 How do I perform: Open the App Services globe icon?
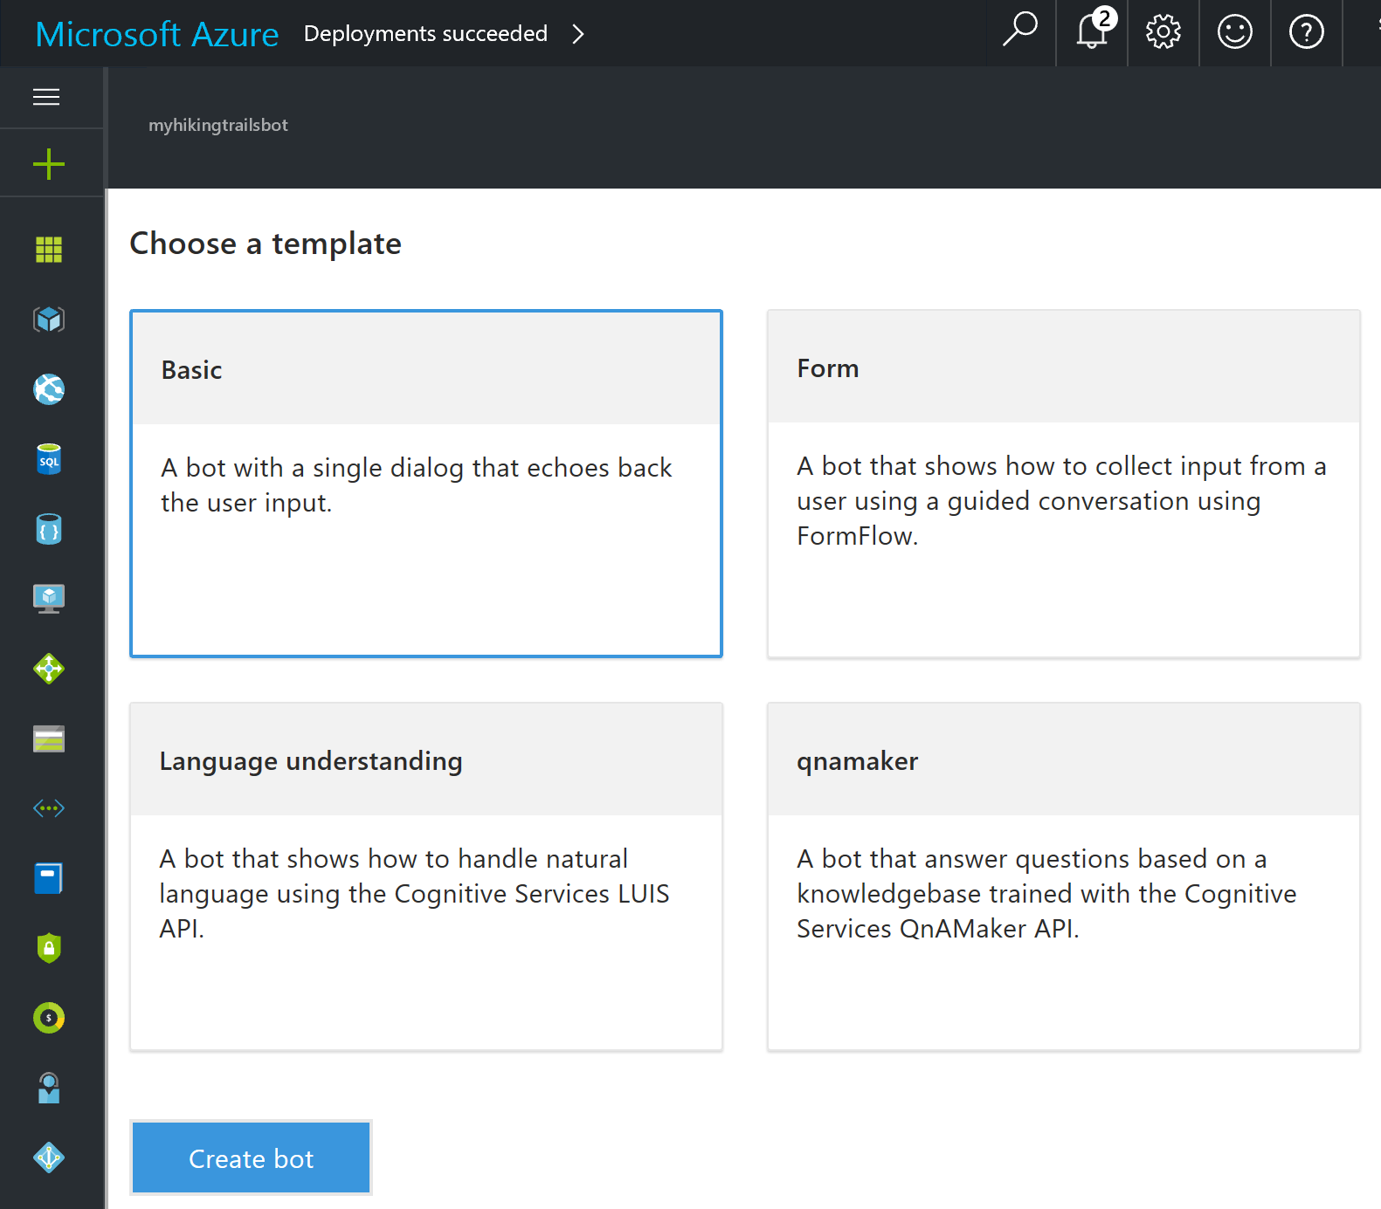coord(48,389)
